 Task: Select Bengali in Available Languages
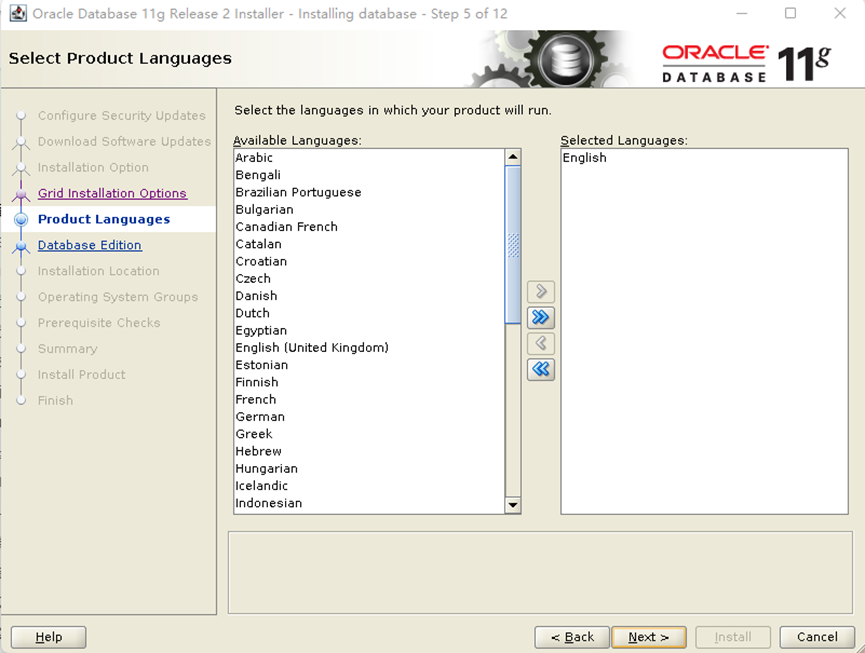(x=369, y=175)
